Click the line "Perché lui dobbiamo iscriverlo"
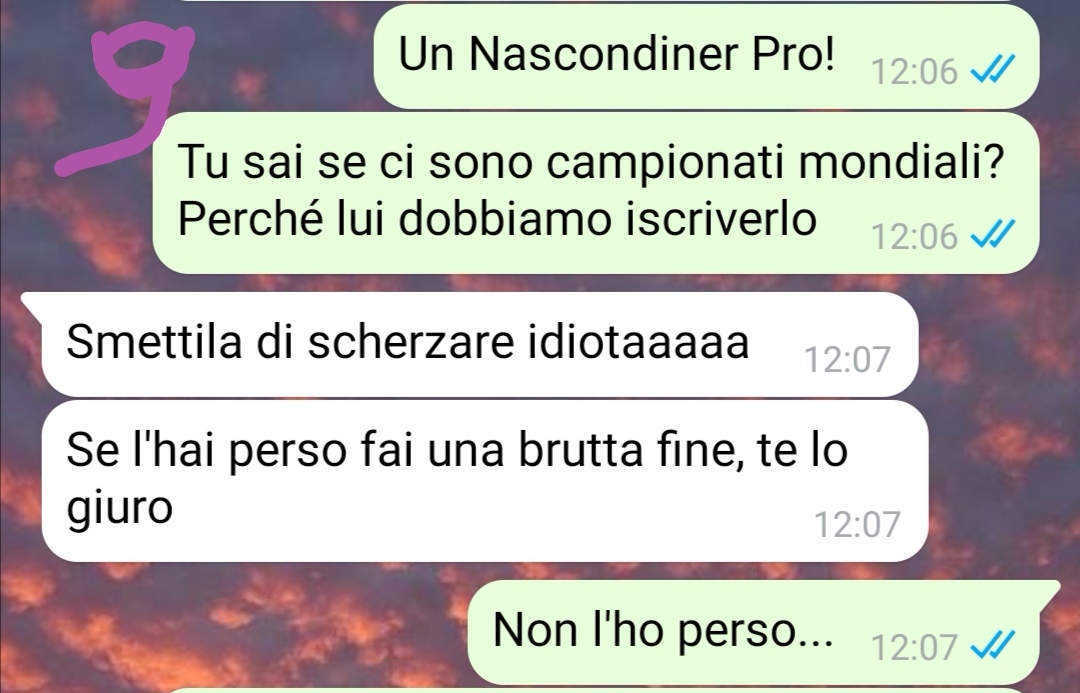1080x693 pixels. click(497, 219)
